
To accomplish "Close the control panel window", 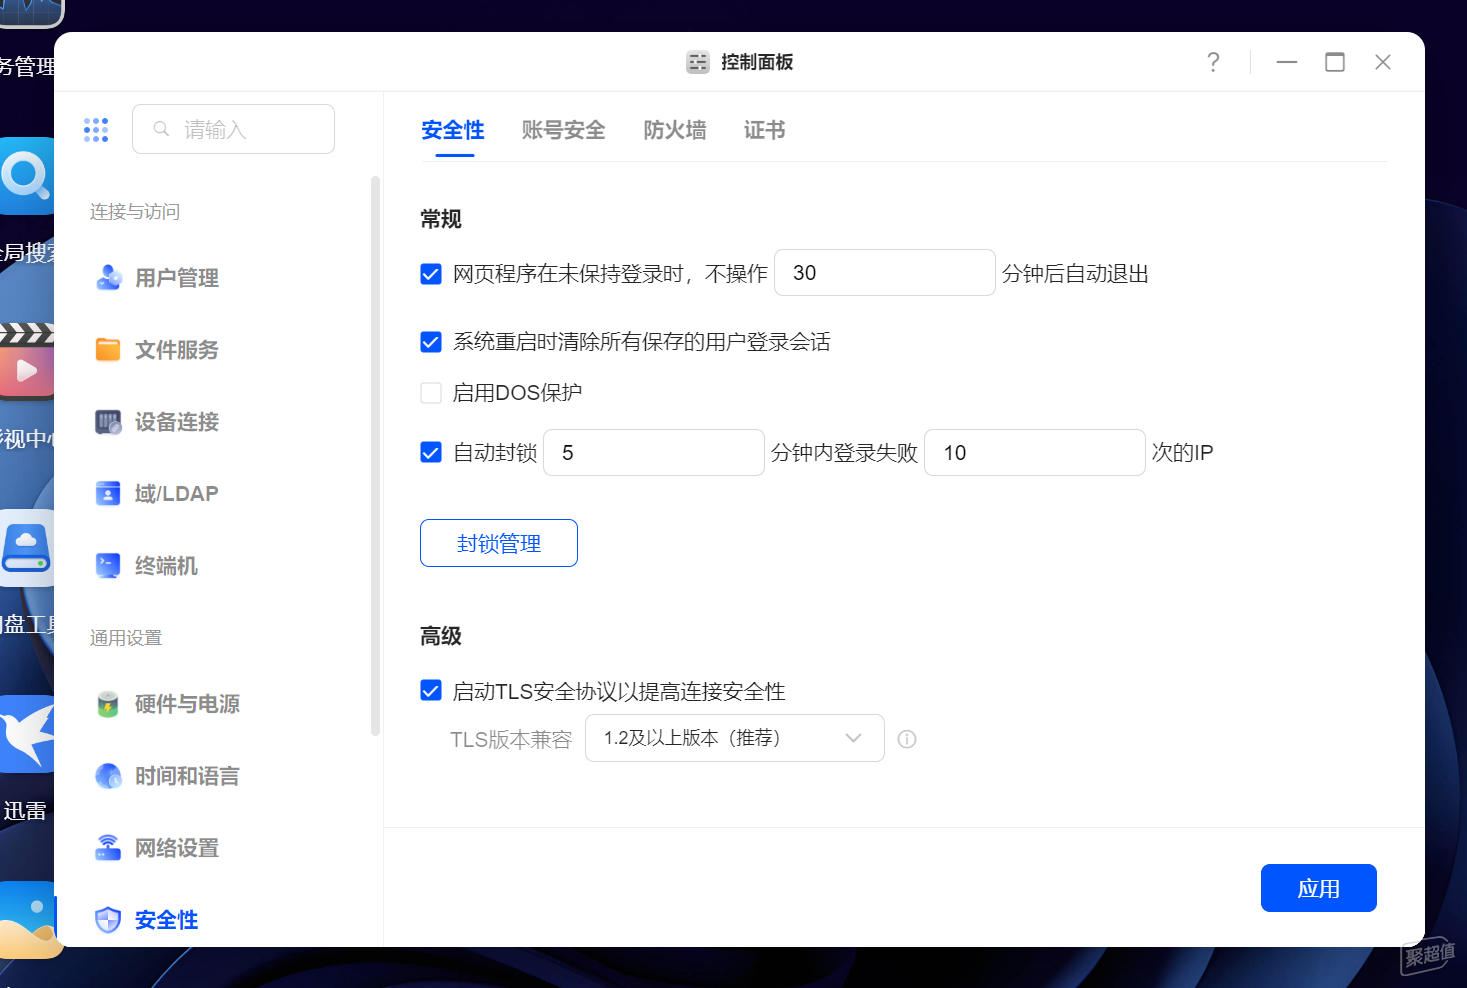I will click(1383, 62).
